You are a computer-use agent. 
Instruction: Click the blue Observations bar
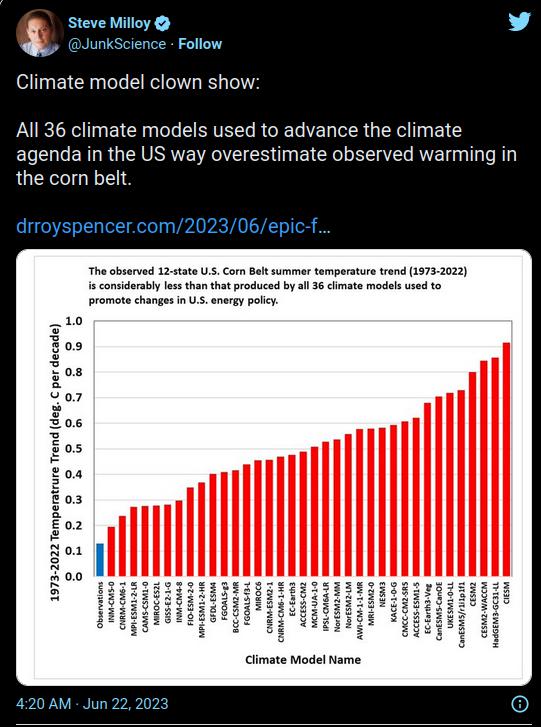[x=100, y=560]
